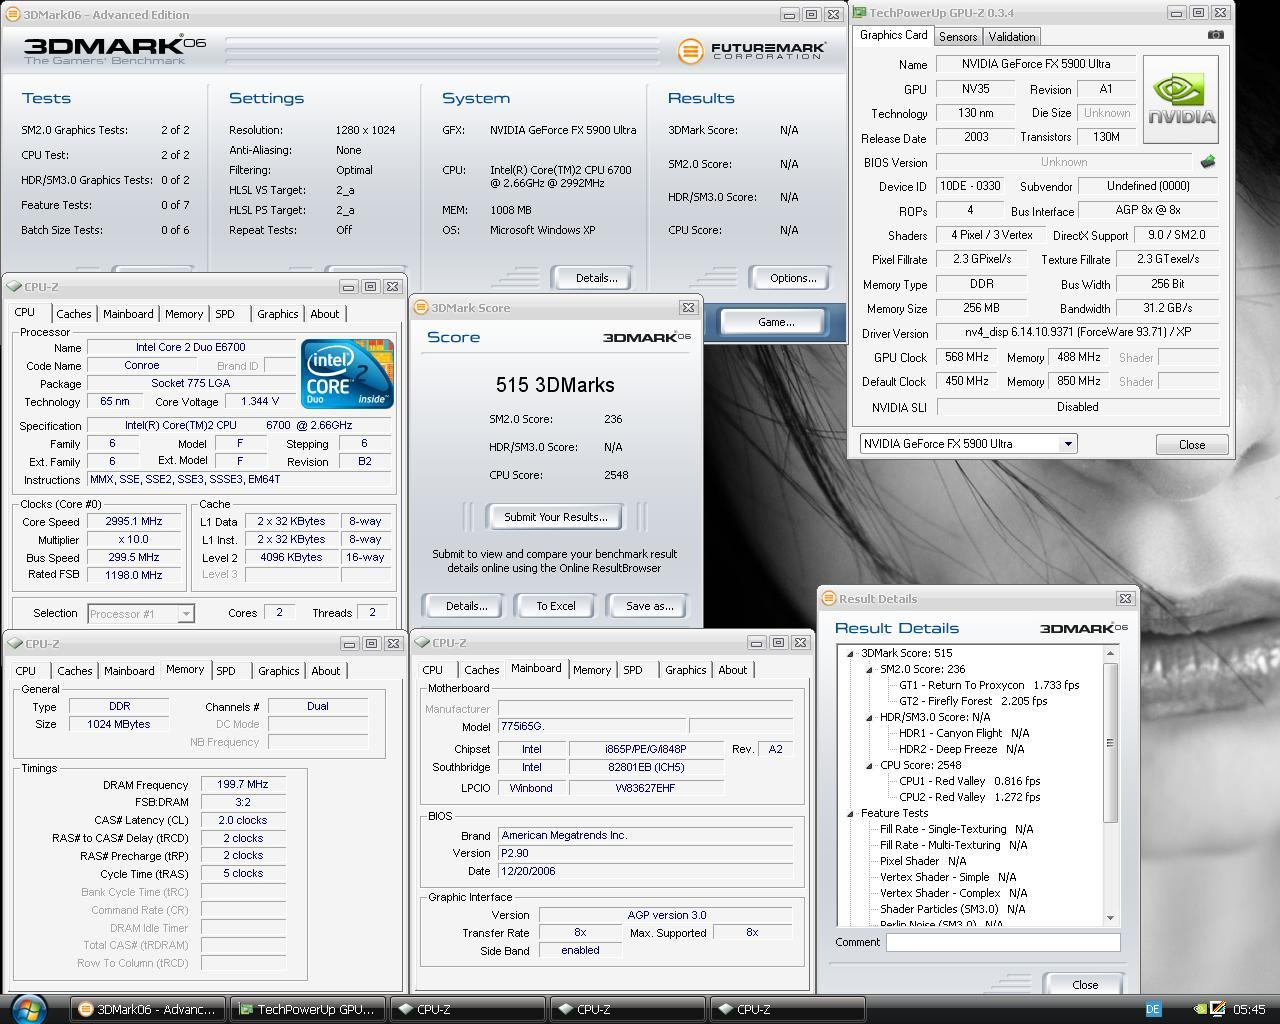Open CPU tab in the Memory CPU-Z window
This screenshot has height=1024, width=1280.
(26, 671)
